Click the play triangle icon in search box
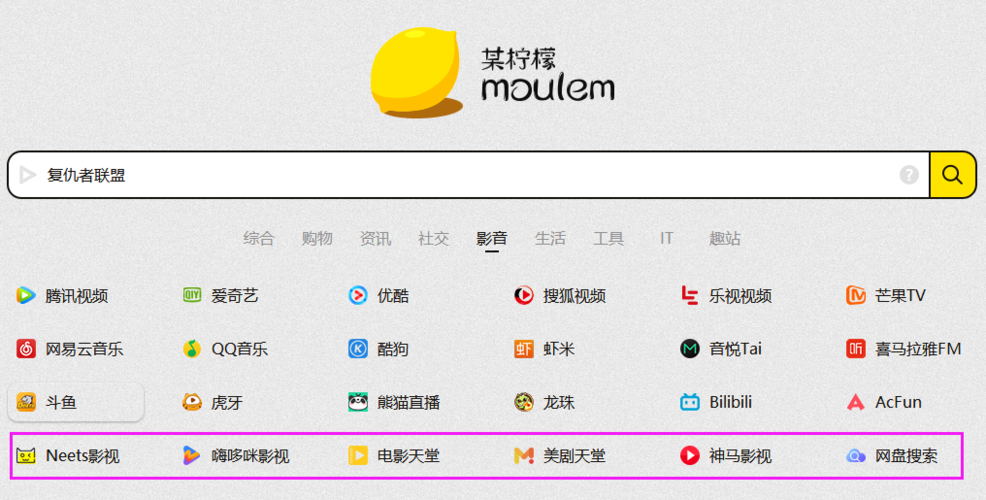The image size is (986, 500). point(28,175)
